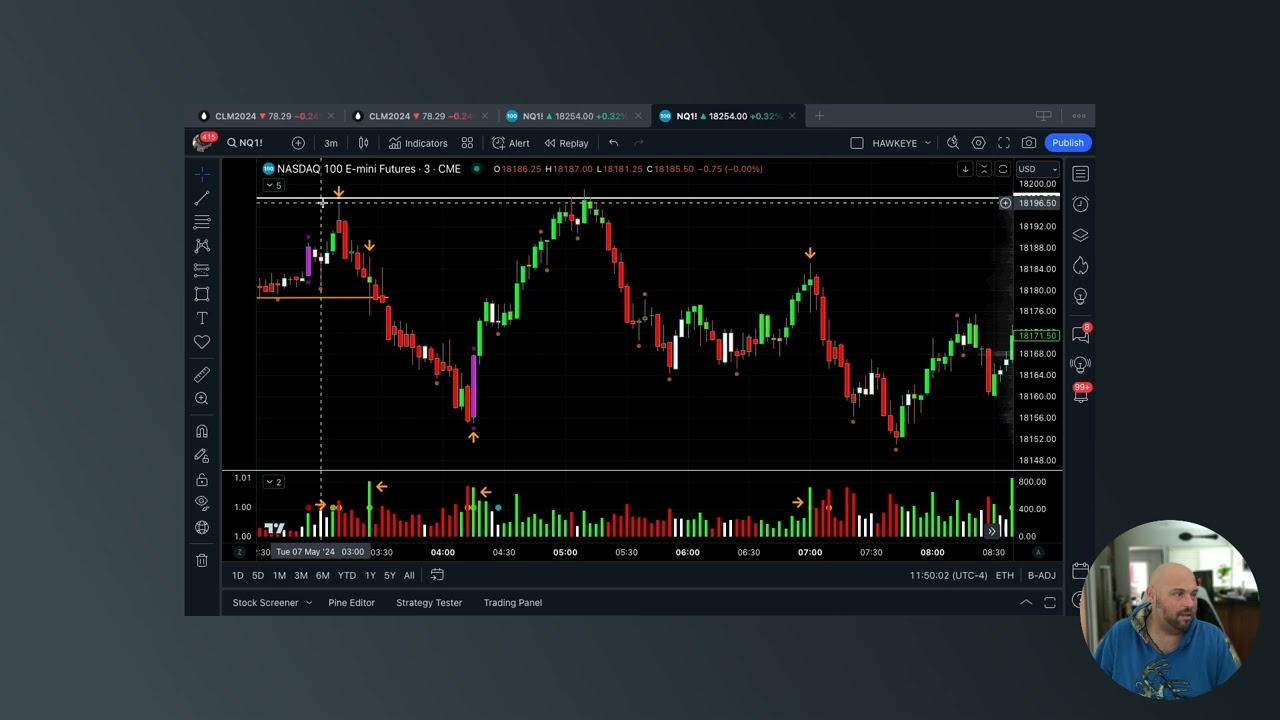Open indicator templates grid icon
Screen dimensions: 1280x720
467,143
